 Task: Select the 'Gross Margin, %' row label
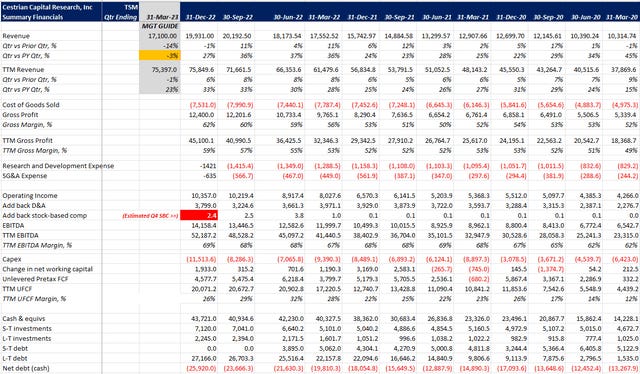[27, 125]
